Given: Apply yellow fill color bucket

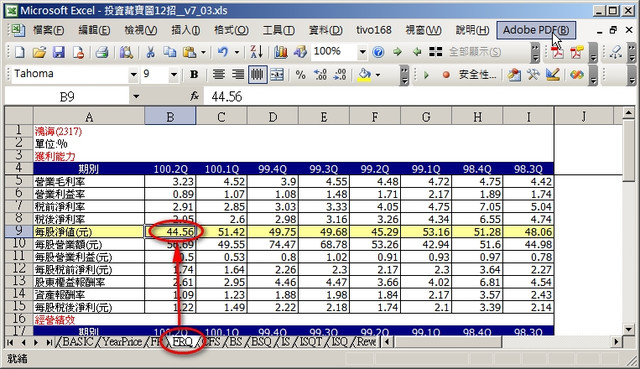Looking at the screenshot, I should pos(364,75).
